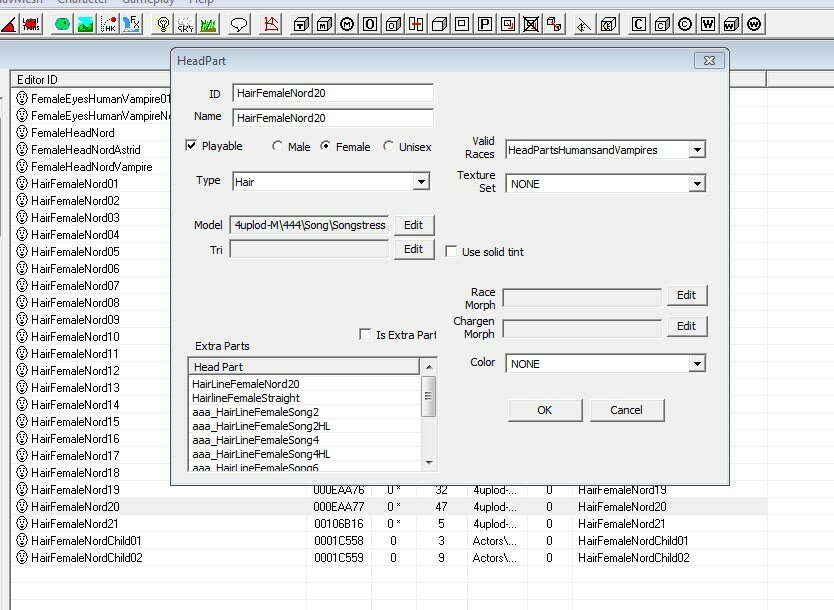The height and width of the screenshot is (610, 834).
Task: Open the Character menu
Action: tap(82, 2)
